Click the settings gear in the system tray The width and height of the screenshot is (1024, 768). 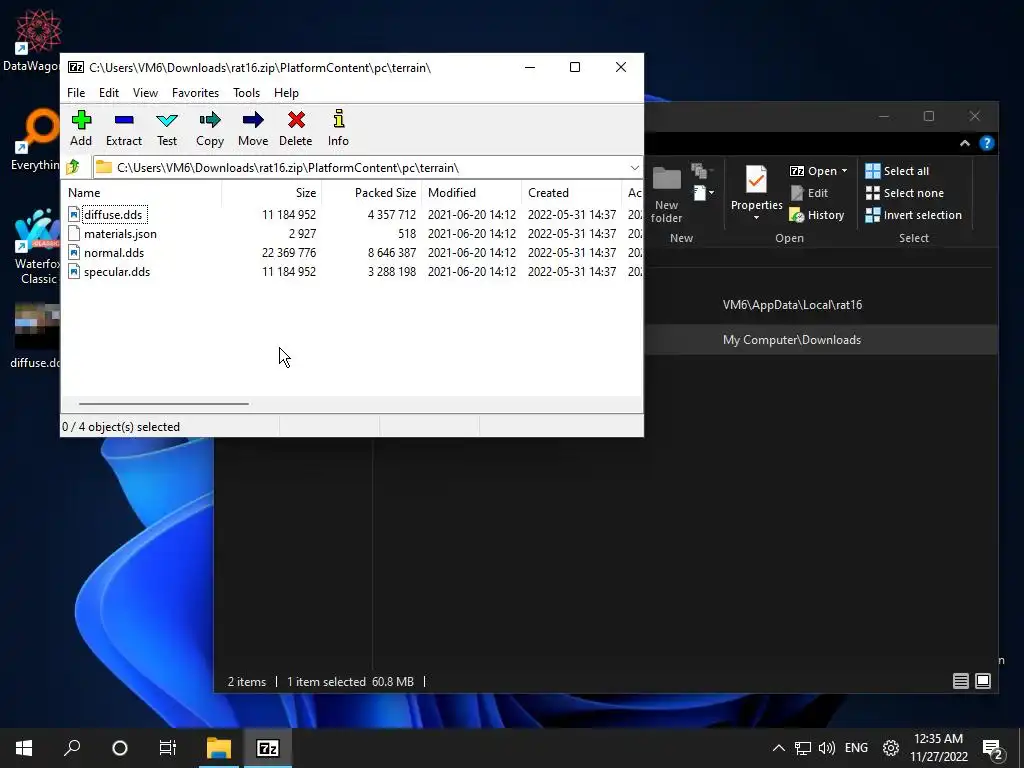[890, 748]
